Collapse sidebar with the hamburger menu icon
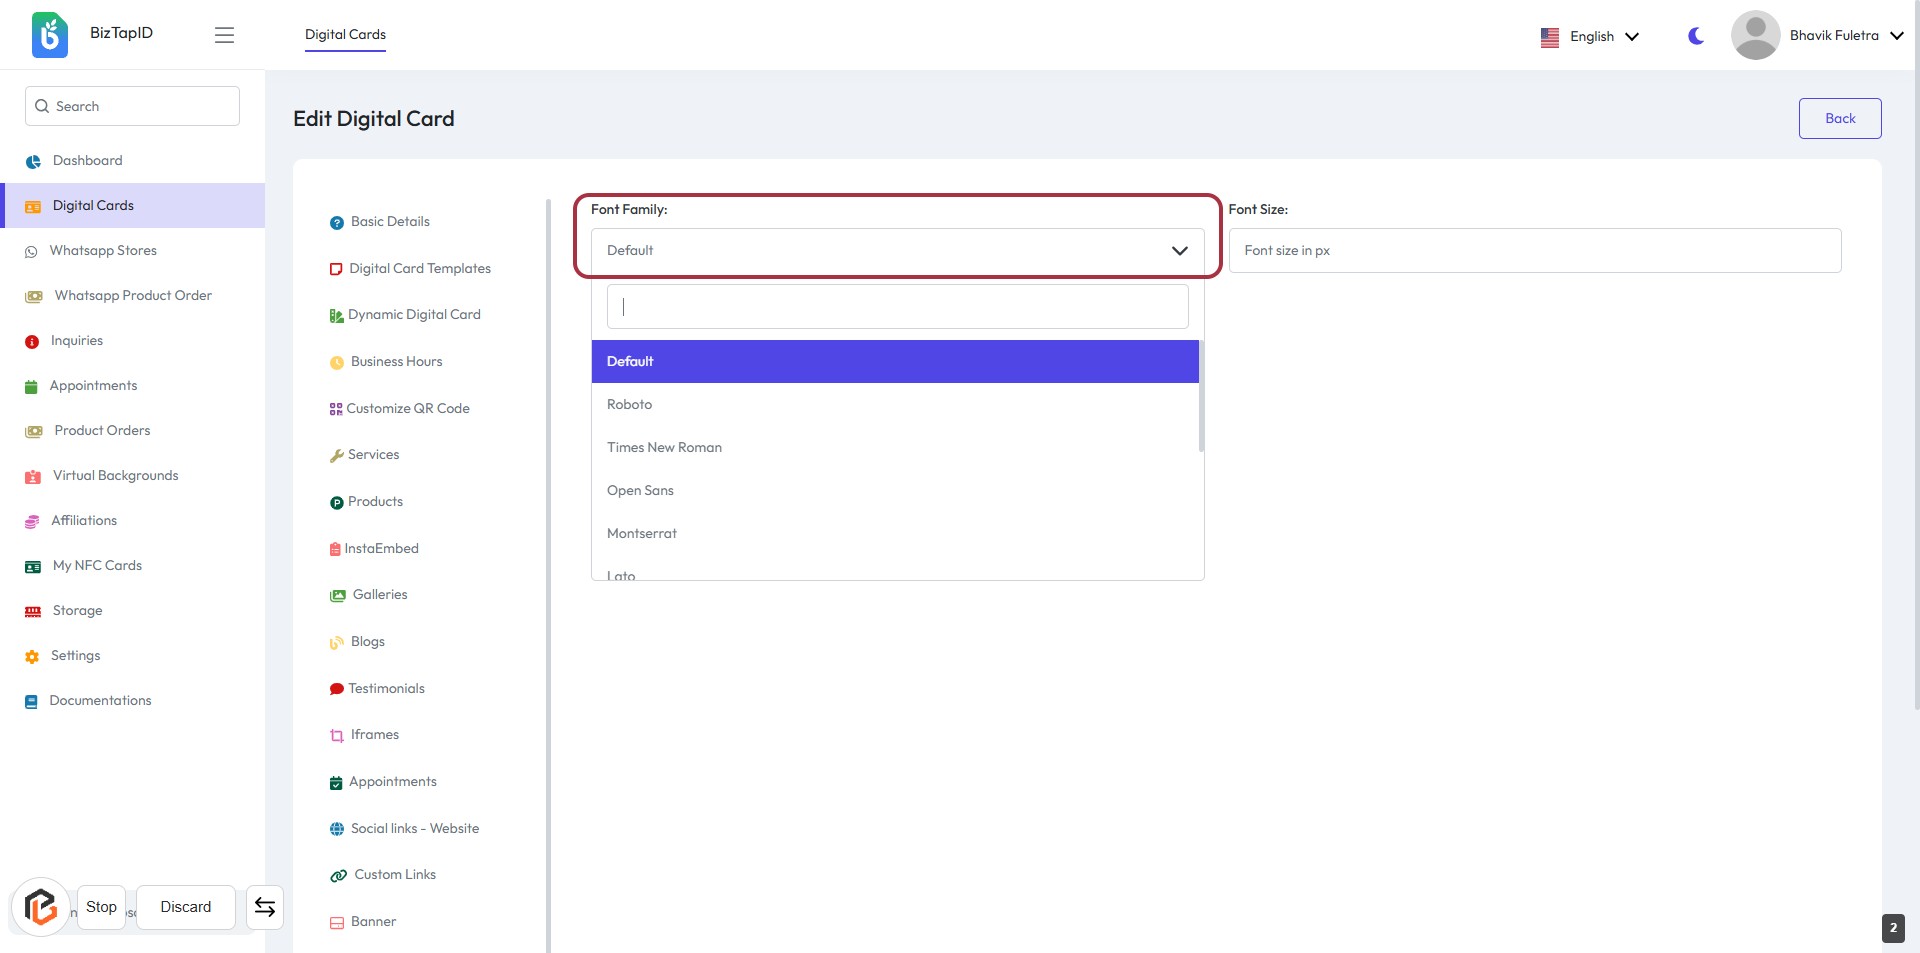1920x953 pixels. (224, 35)
